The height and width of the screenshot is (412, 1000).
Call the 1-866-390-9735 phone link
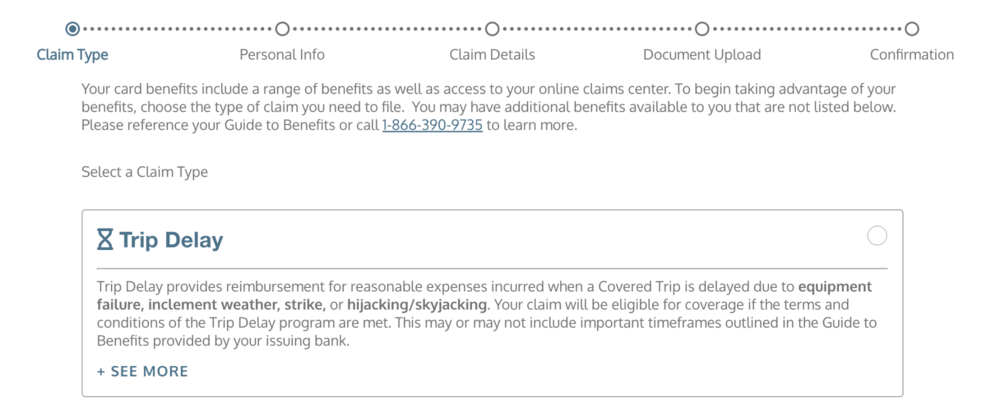click(x=432, y=126)
